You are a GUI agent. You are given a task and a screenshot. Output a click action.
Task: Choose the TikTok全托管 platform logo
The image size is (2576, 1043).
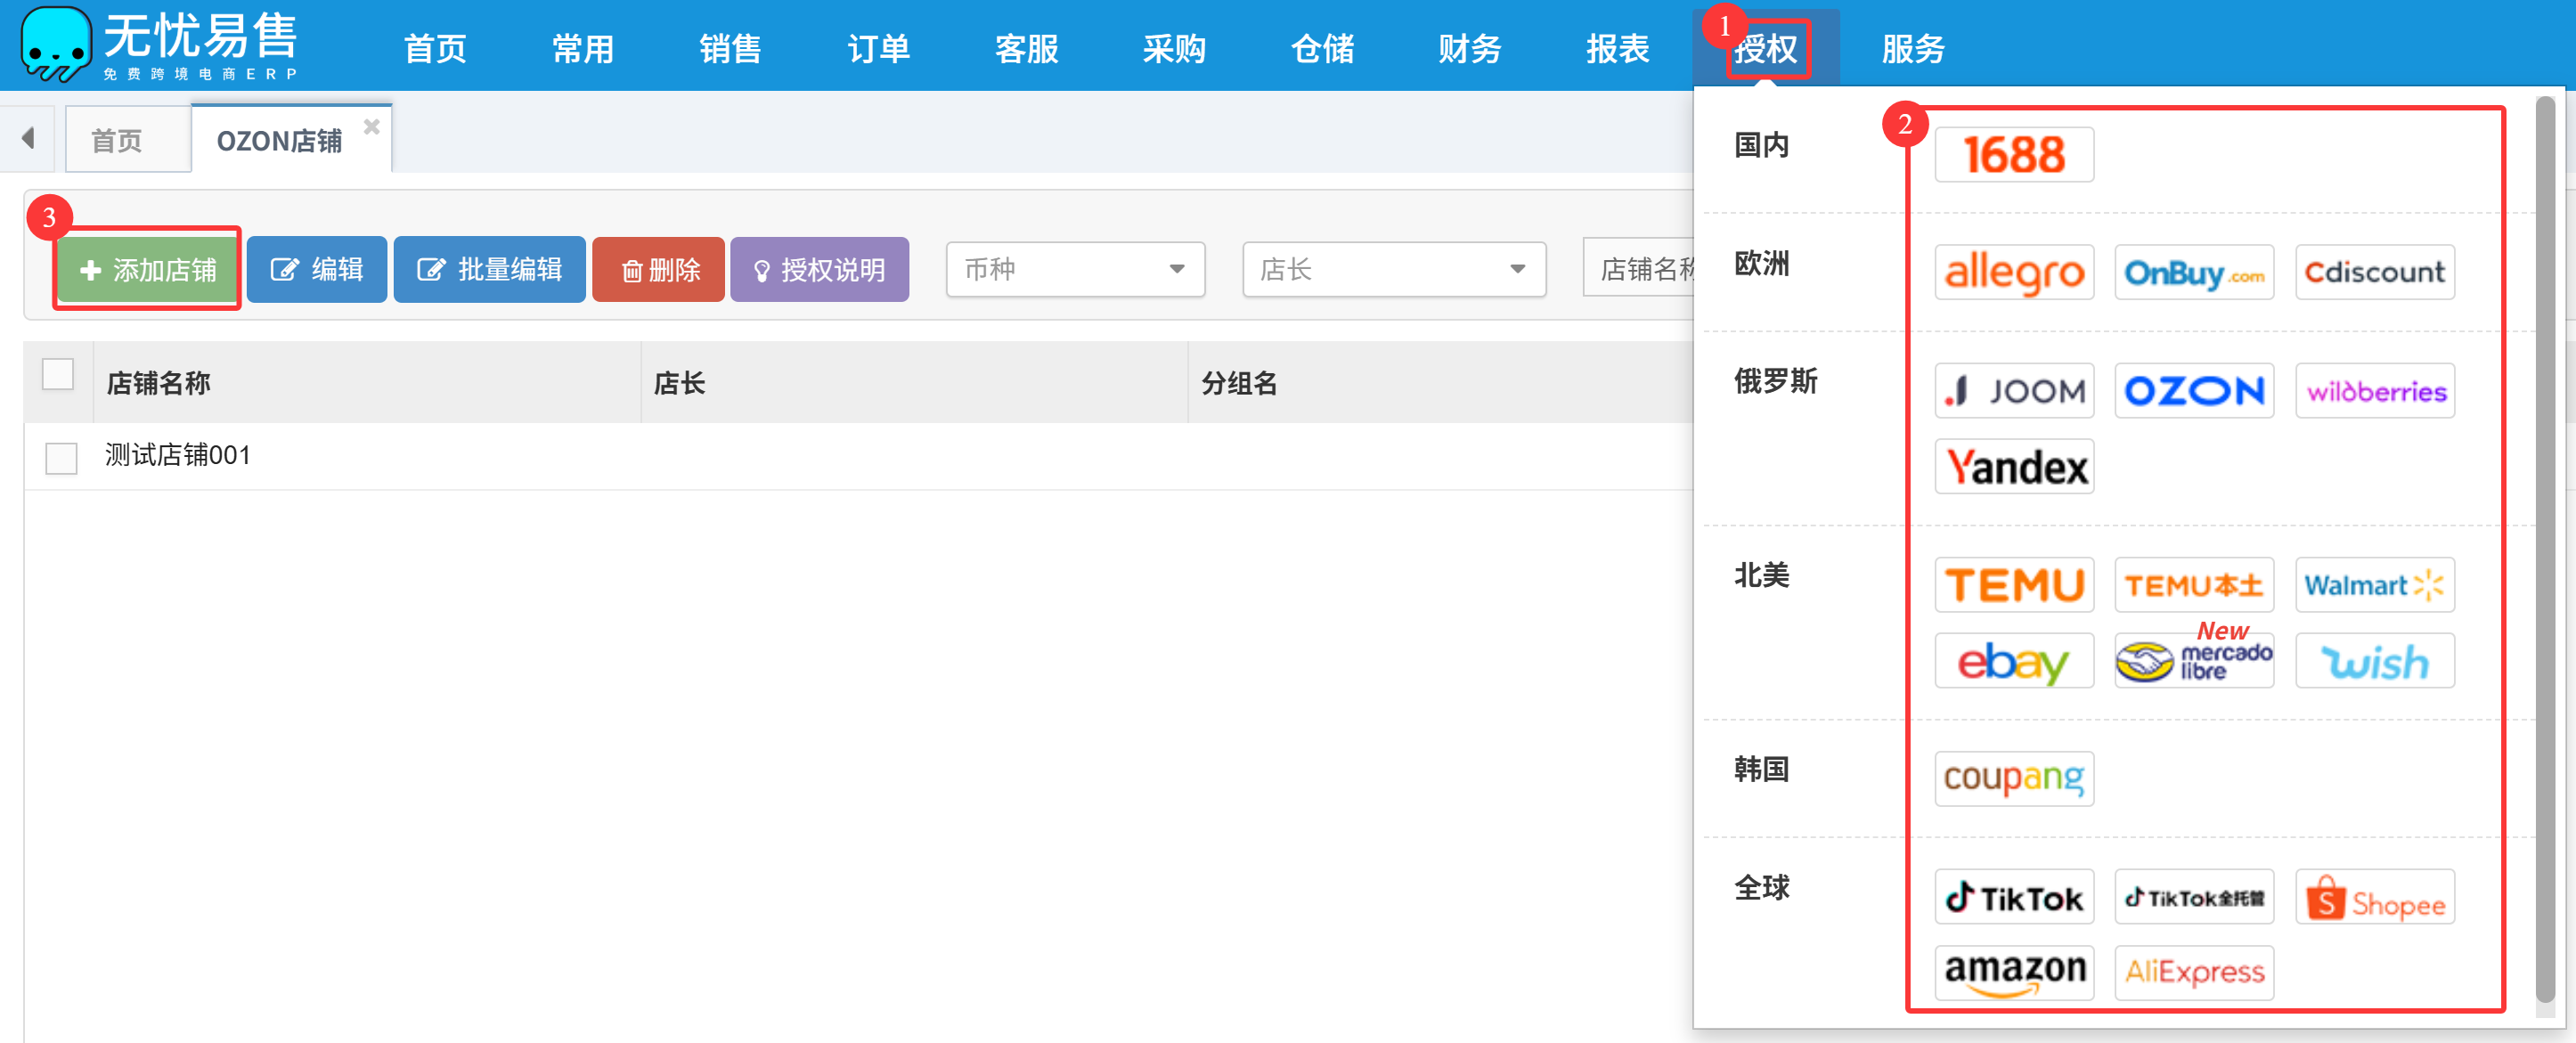click(2194, 896)
